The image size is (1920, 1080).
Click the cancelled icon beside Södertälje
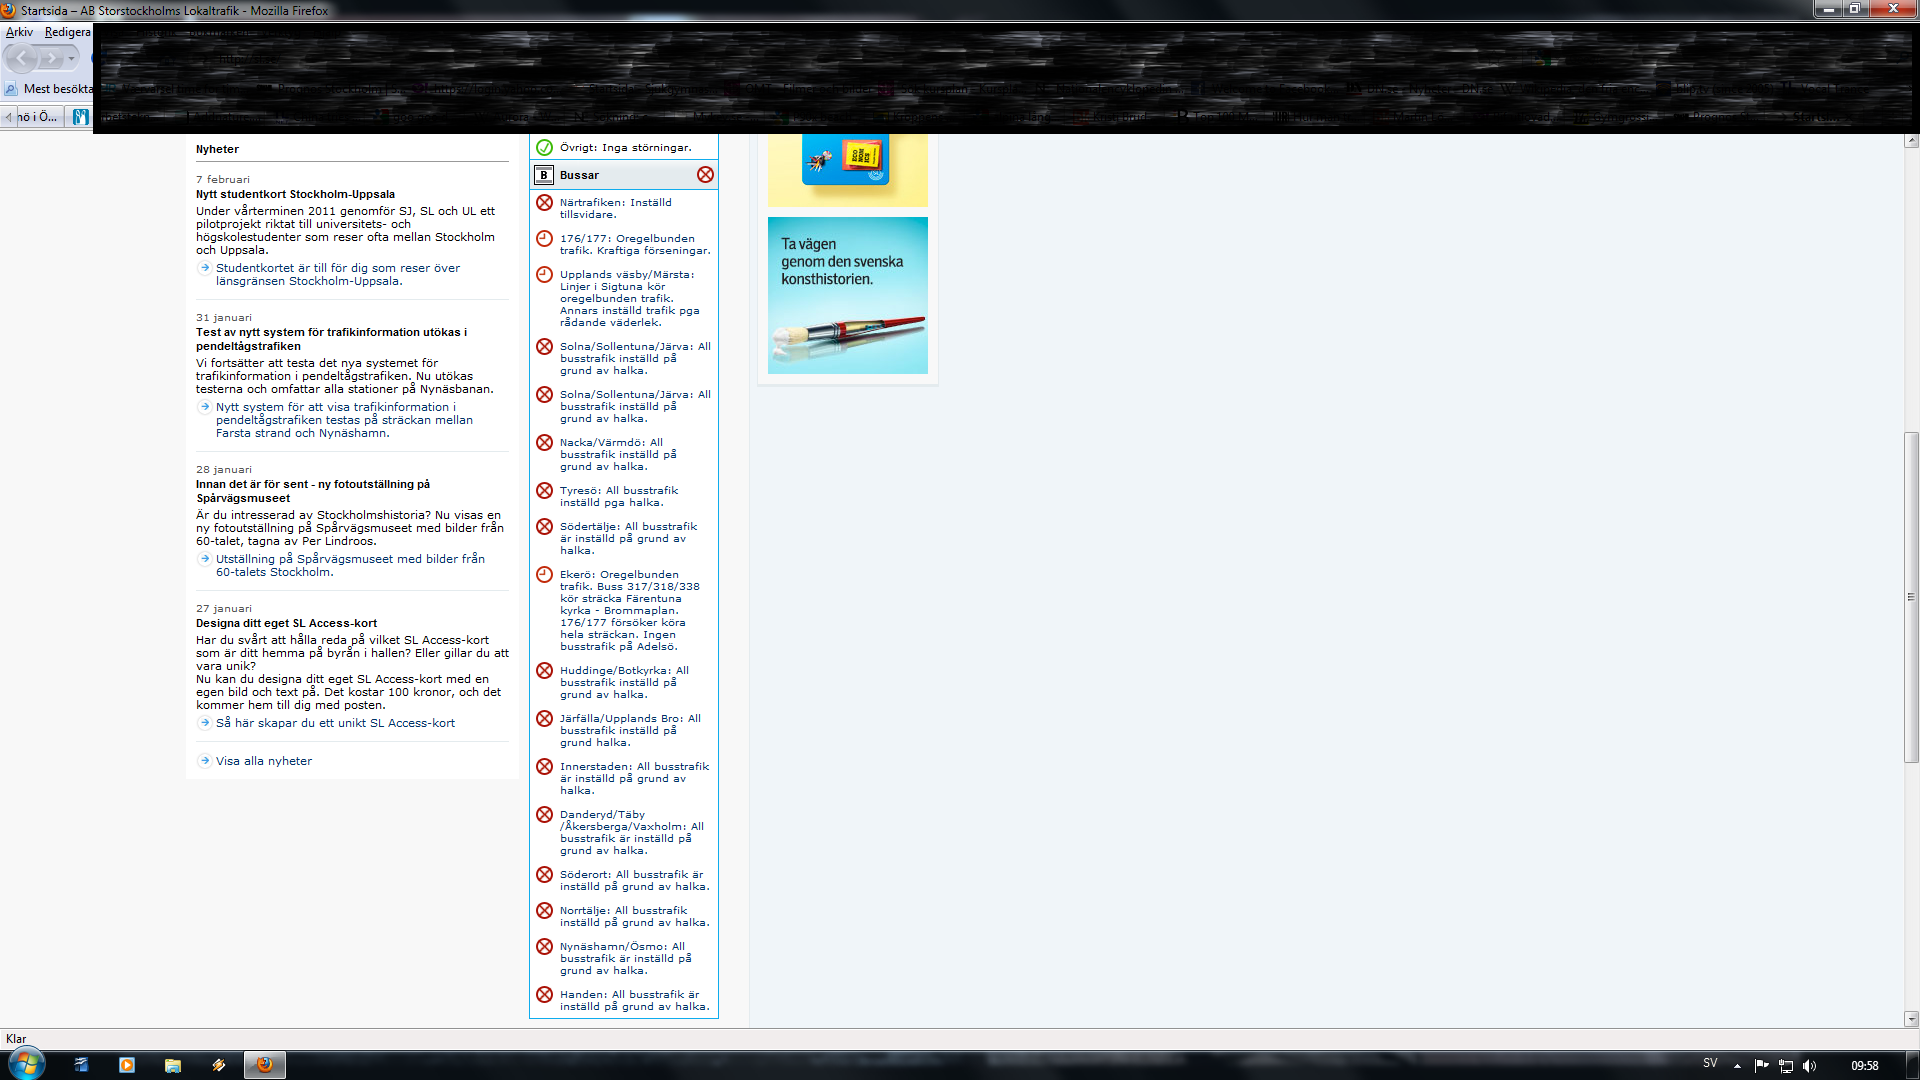tap(544, 527)
